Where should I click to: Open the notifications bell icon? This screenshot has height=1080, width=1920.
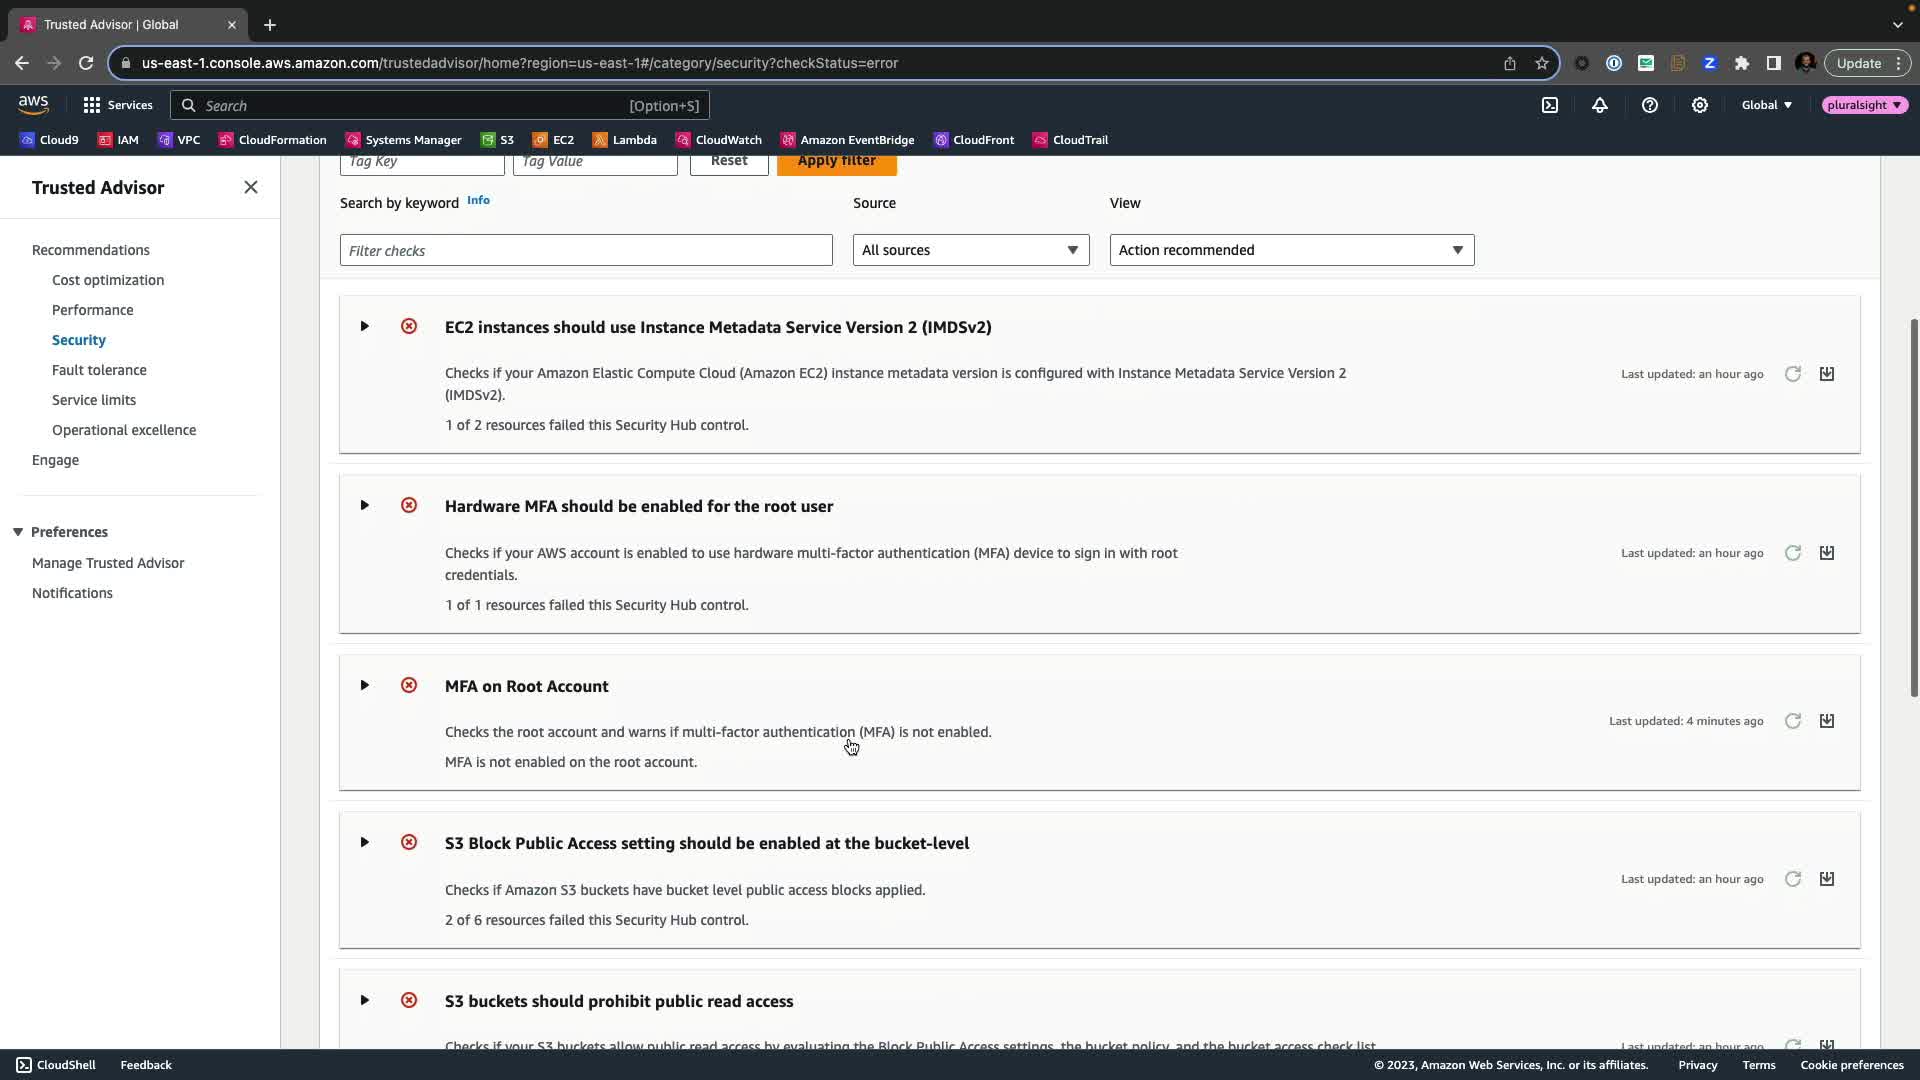[x=1599, y=105]
